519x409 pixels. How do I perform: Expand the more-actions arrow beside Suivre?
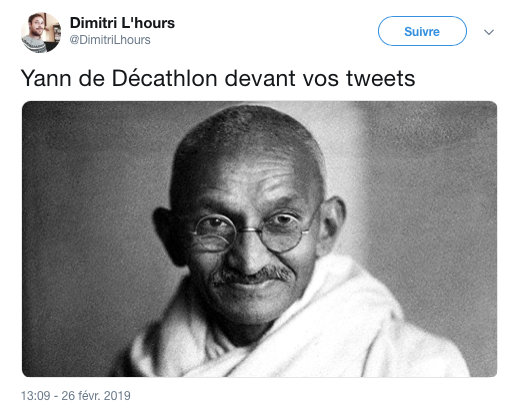pos(489,32)
